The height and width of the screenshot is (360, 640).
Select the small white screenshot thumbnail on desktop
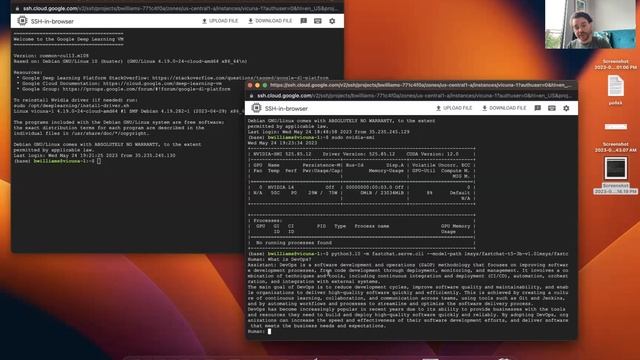[616, 127]
